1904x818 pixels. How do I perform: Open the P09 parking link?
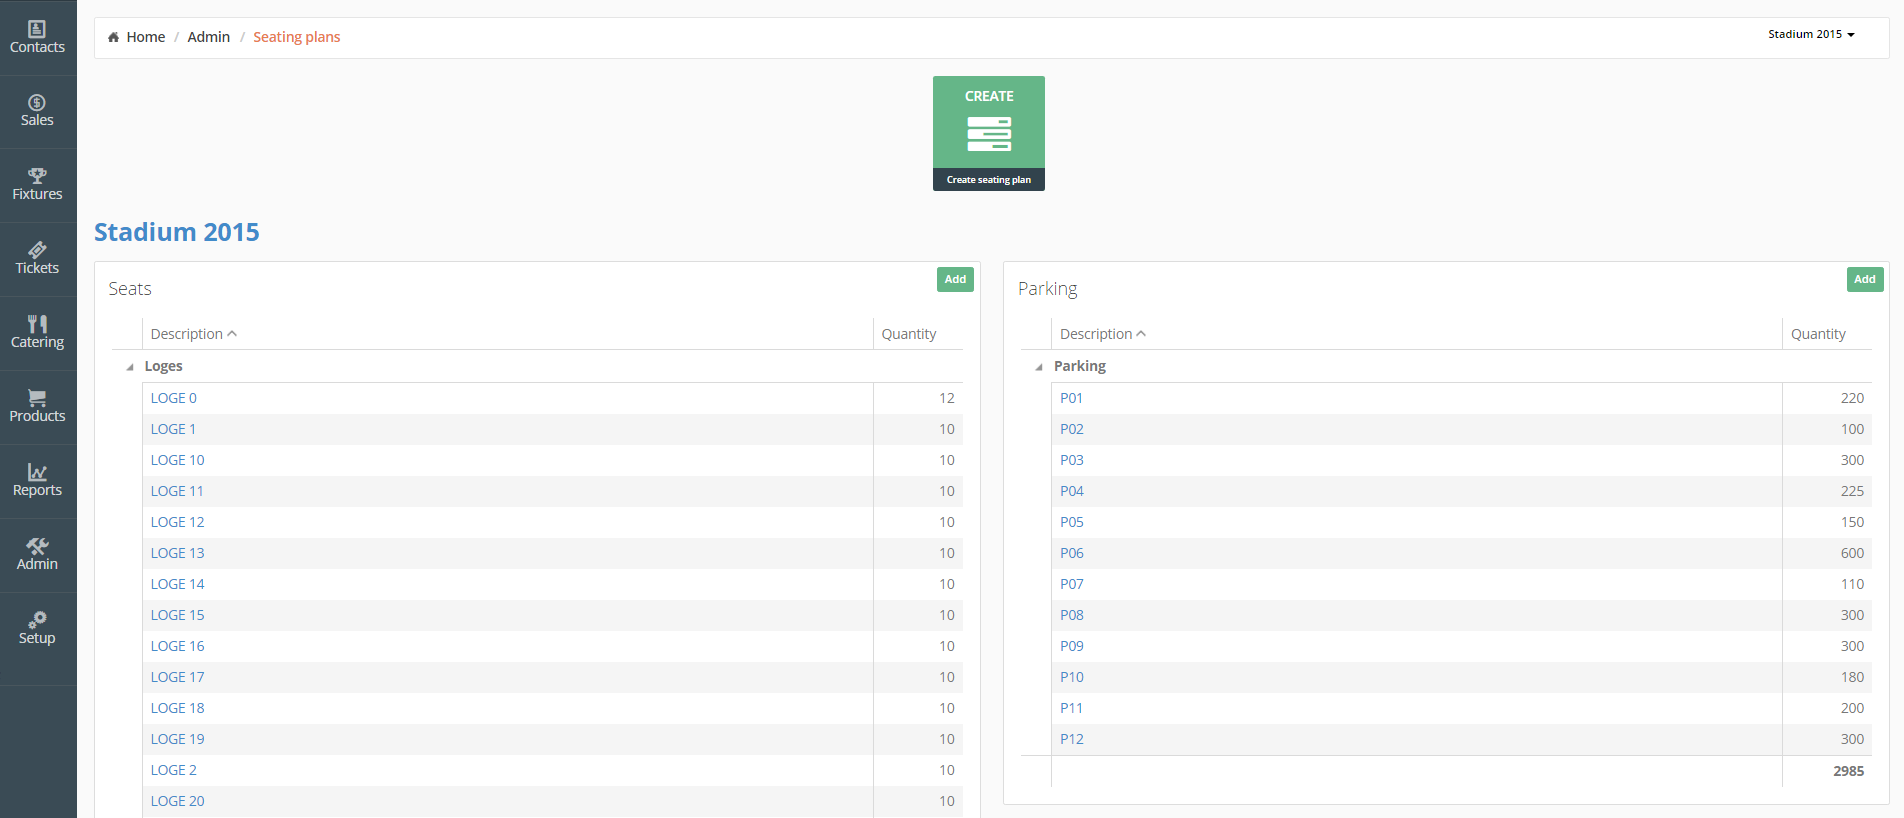click(1071, 646)
